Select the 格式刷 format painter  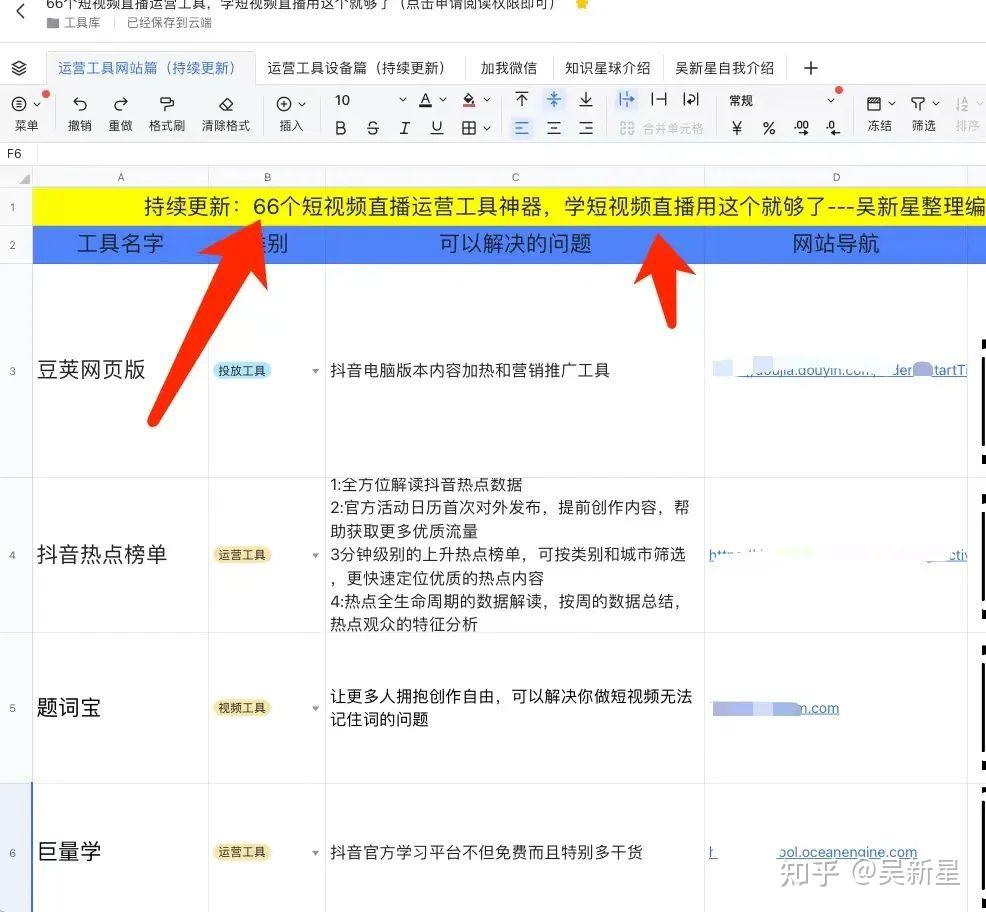[x=167, y=103]
